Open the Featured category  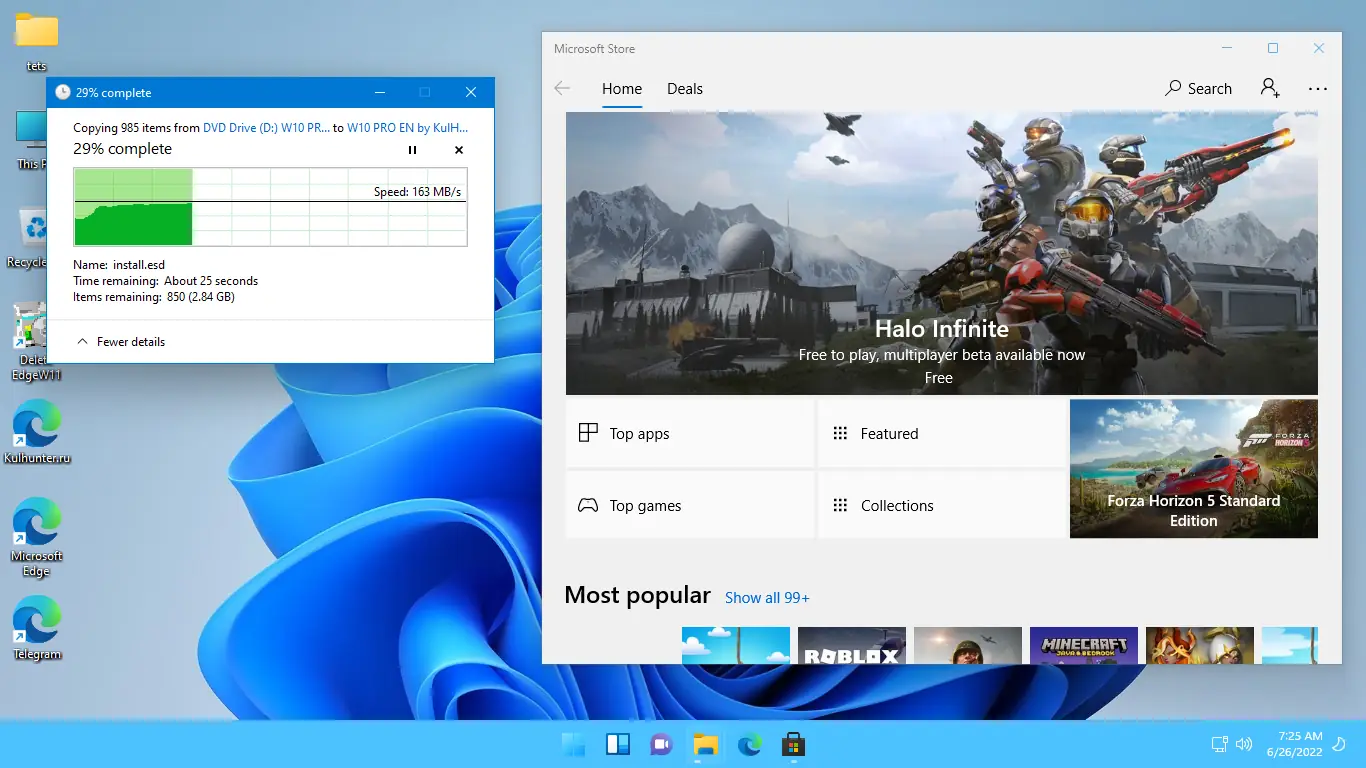(x=942, y=434)
